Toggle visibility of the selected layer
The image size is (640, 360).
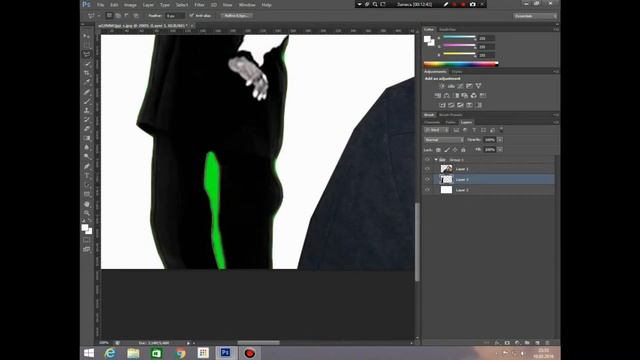[x=427, y=179]
